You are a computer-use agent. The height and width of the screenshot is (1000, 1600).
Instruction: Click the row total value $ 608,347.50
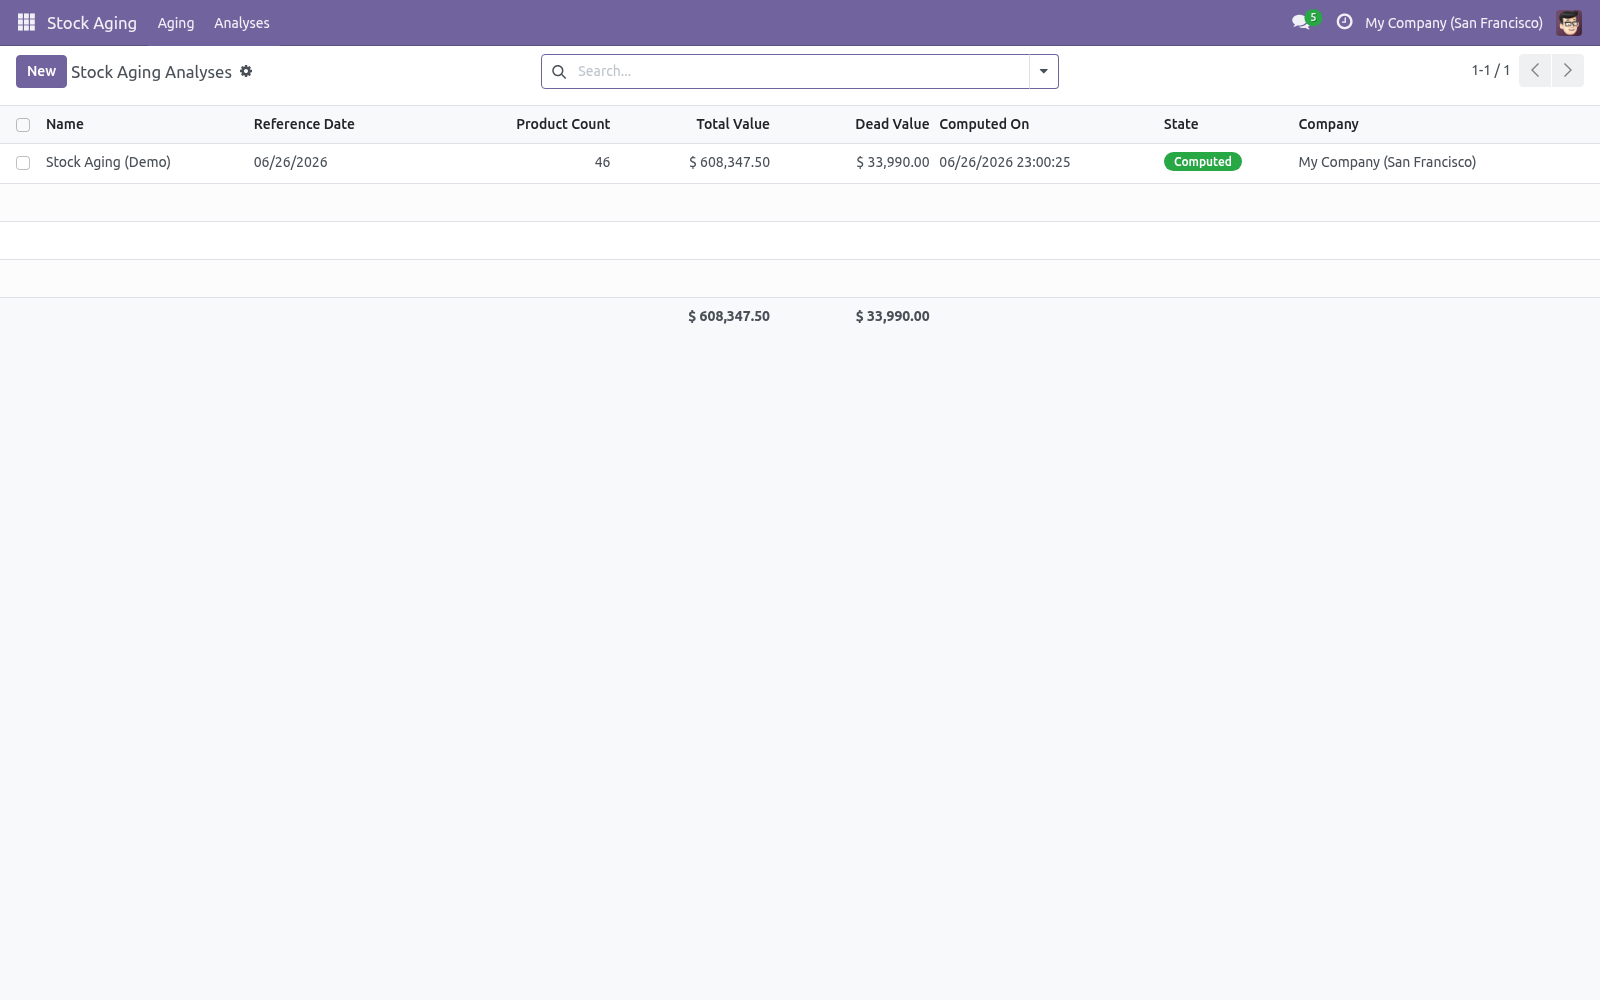729,162
